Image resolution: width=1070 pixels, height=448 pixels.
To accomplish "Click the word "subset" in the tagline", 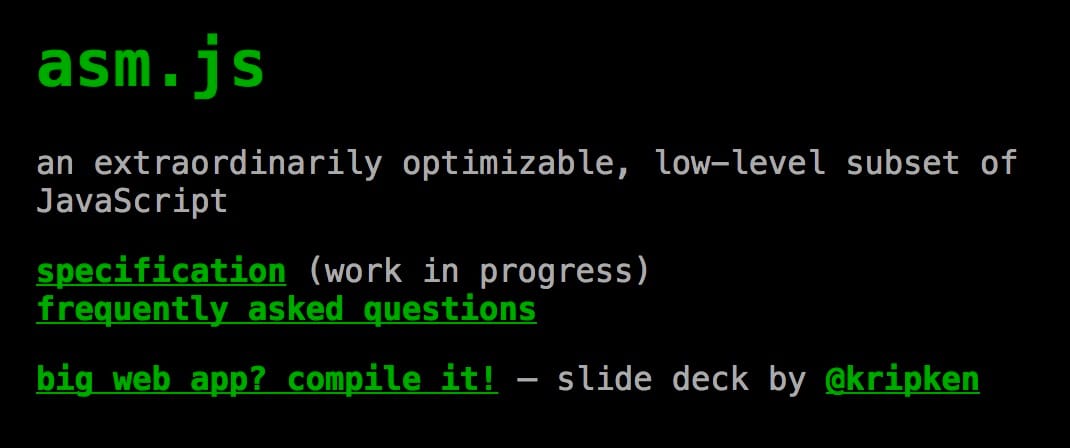I will tap(903, 164).
